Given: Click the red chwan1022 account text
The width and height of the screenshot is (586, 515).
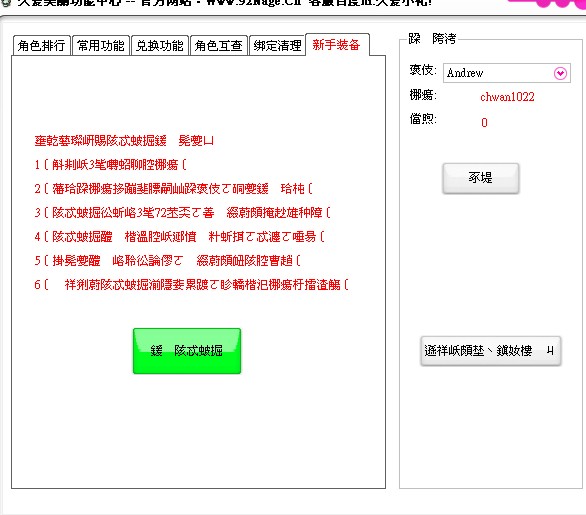Looking at the screenshot, I should 507,97.
